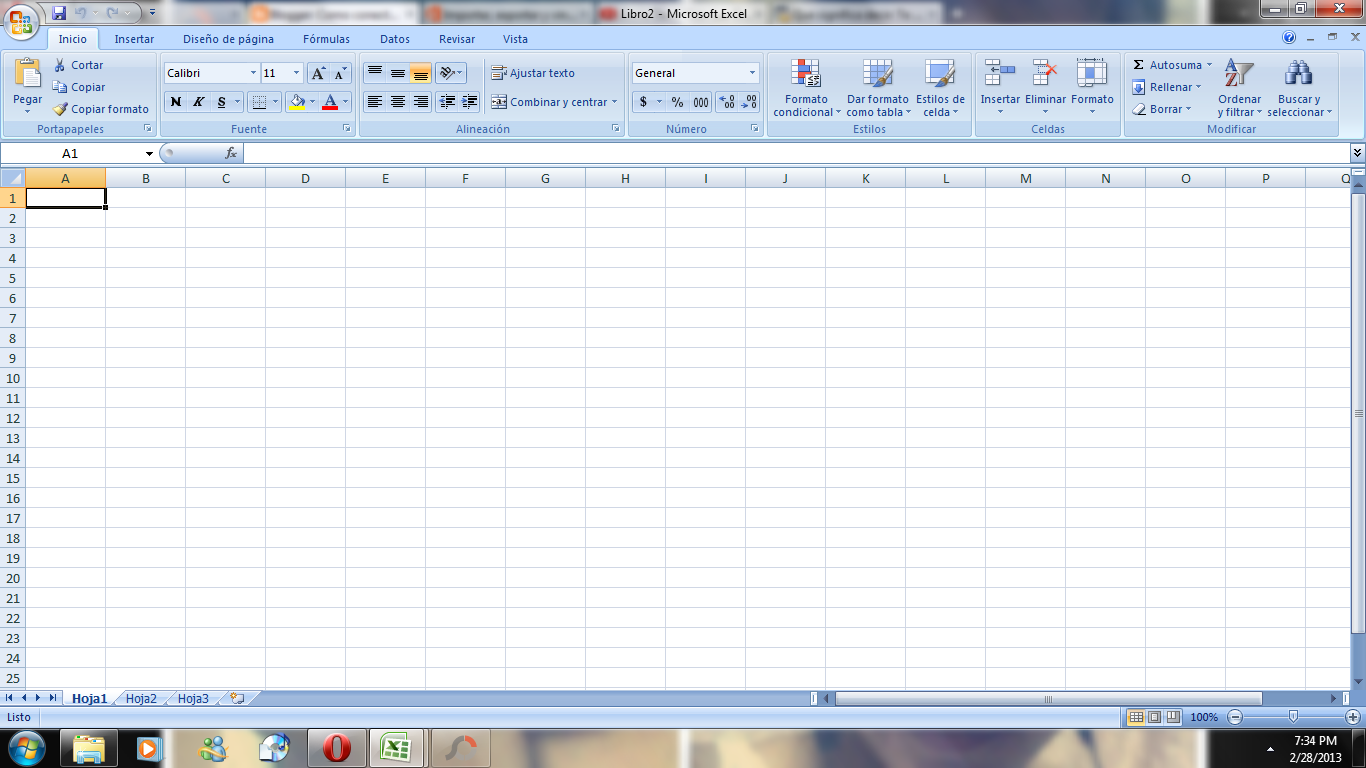Open Rellenar fill menu
The image size is (1366, 768).
pos(1166,87)
